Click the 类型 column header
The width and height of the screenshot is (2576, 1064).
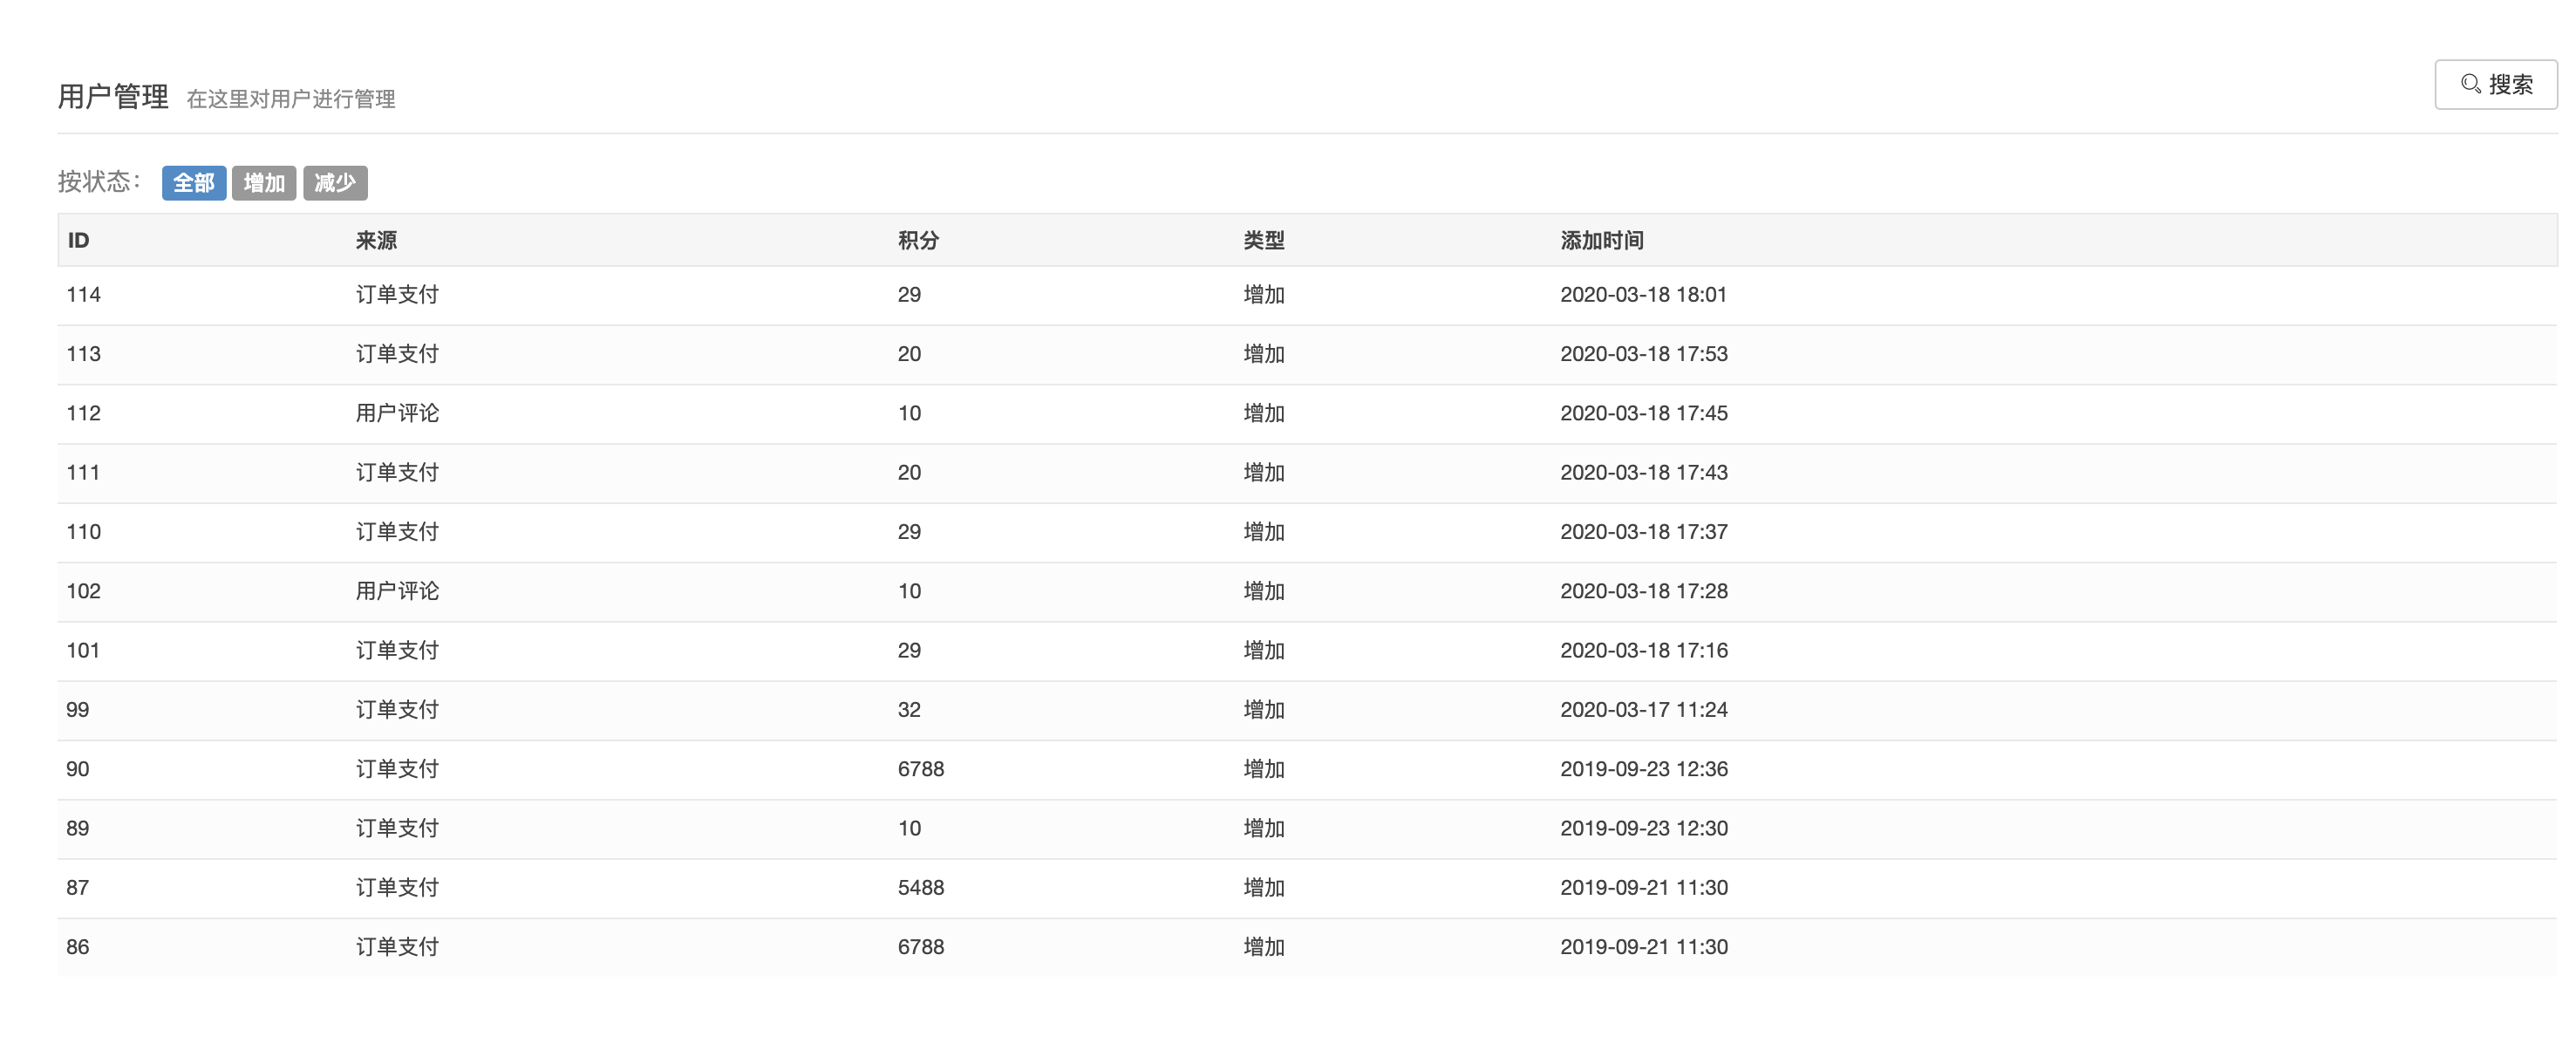[1264, 240]
